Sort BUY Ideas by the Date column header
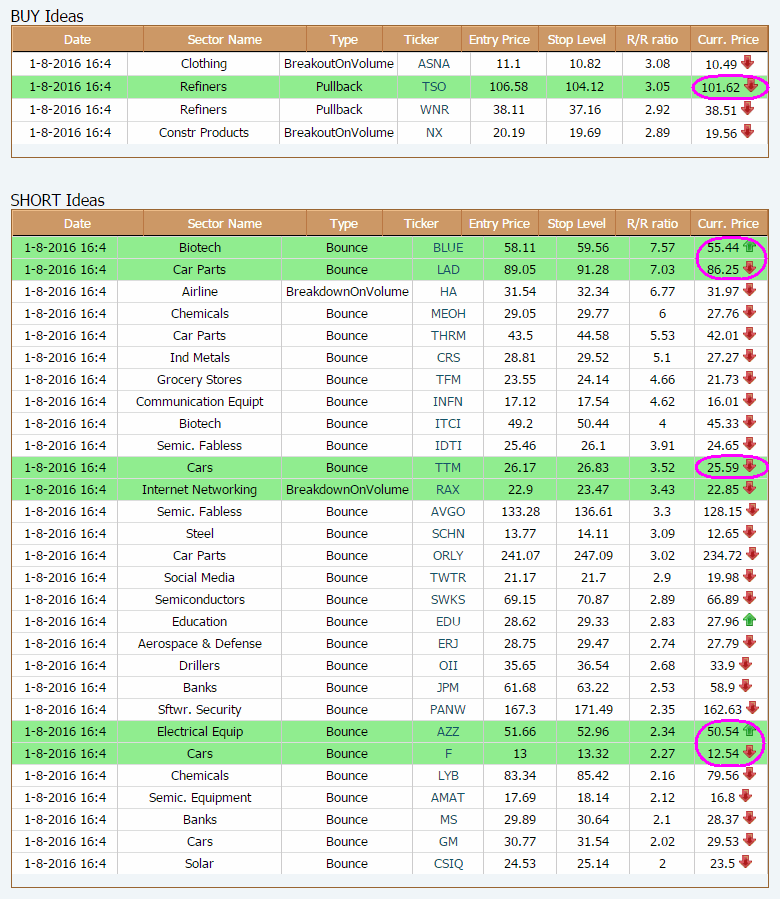 tap(77, 40)
